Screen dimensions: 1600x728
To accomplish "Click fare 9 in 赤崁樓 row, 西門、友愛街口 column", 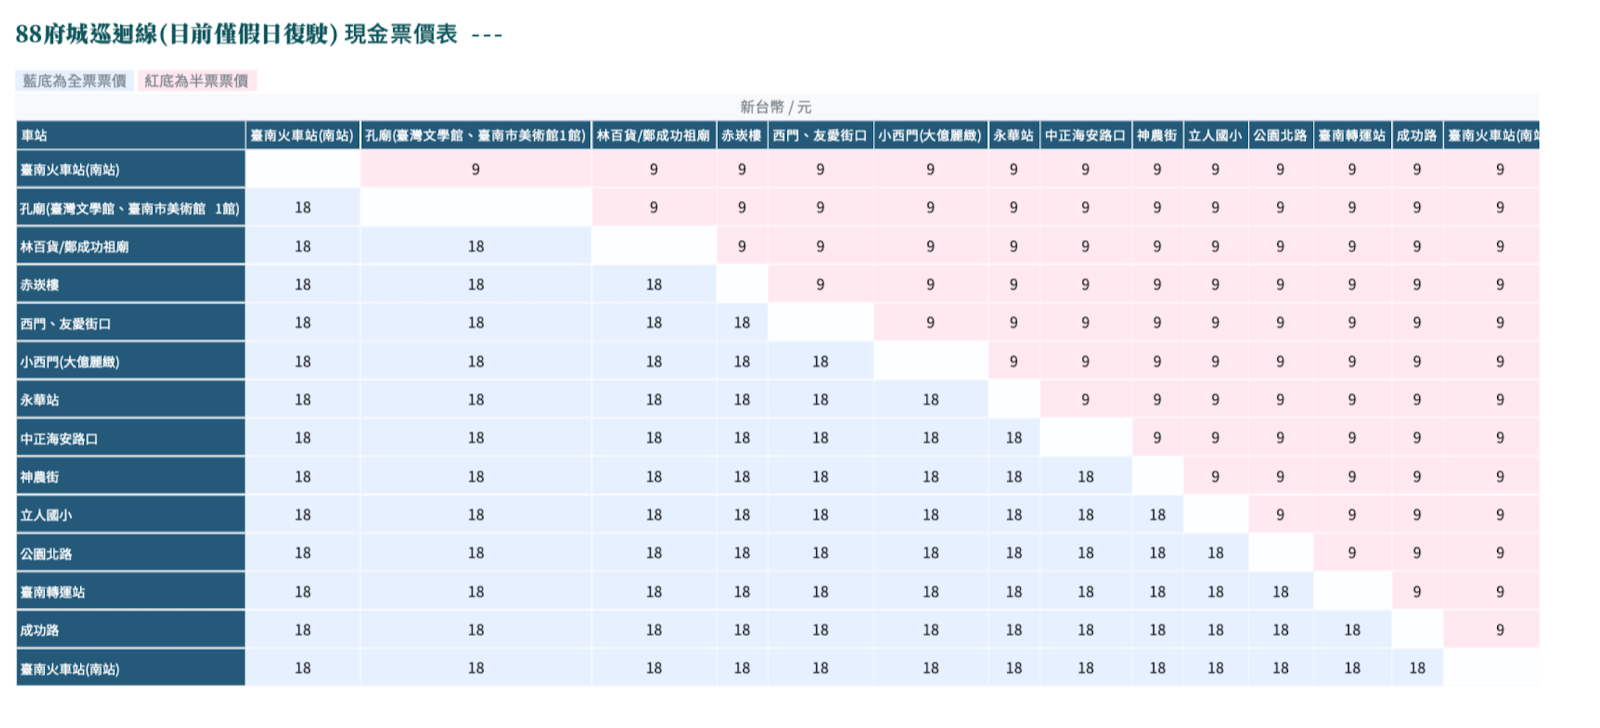I will [820, 285].
